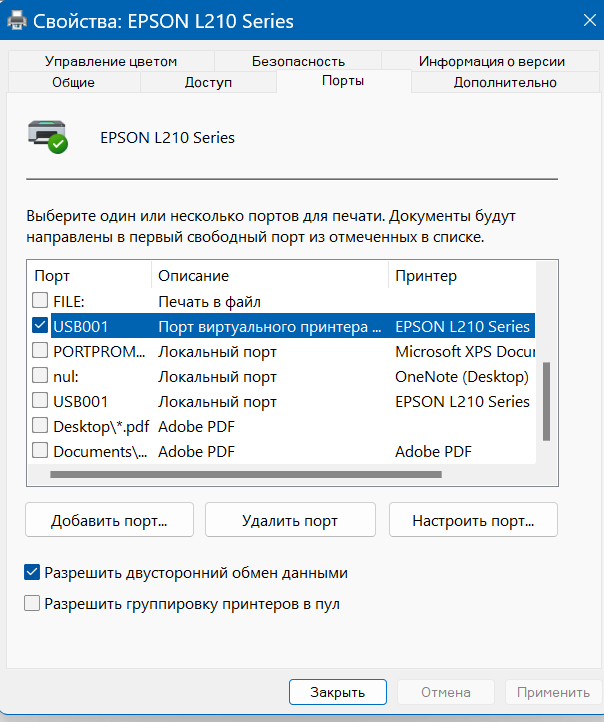Click the Отмена button
Image resolution: width=604 pixels, height=722 pixels.
pyautogui.click(x=446, y=692)
